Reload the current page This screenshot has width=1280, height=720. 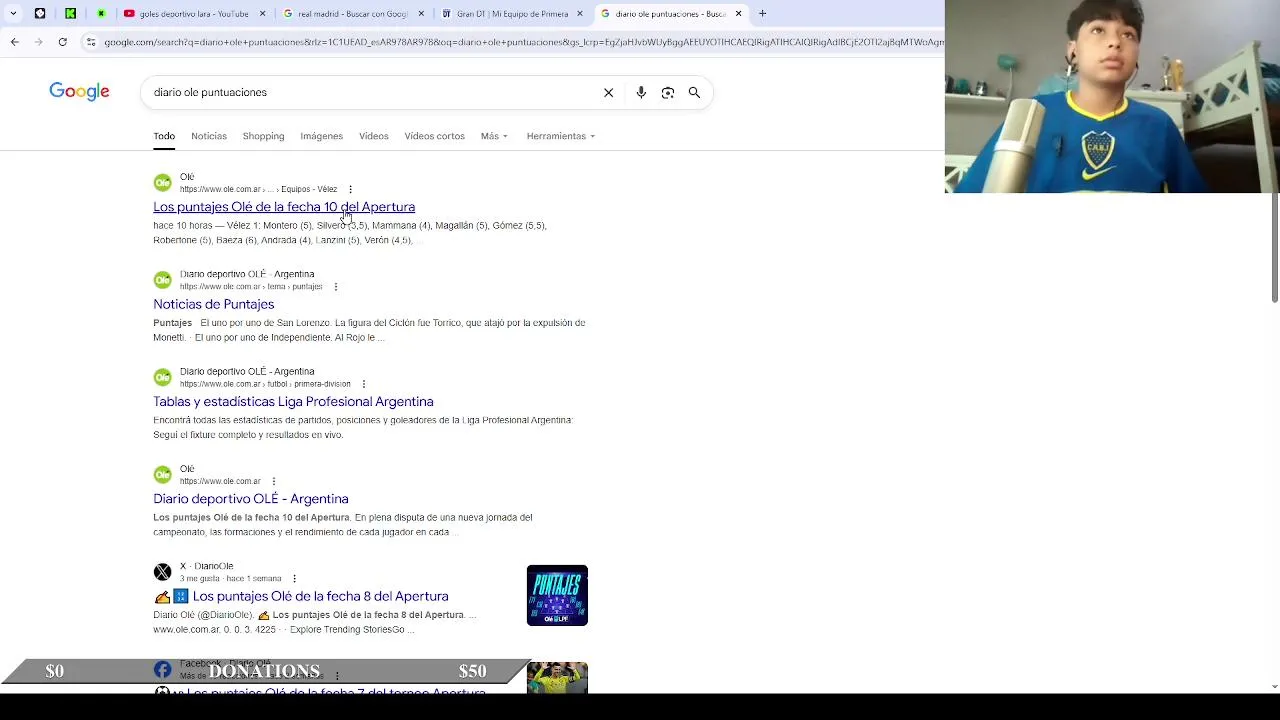pos(62,42)
